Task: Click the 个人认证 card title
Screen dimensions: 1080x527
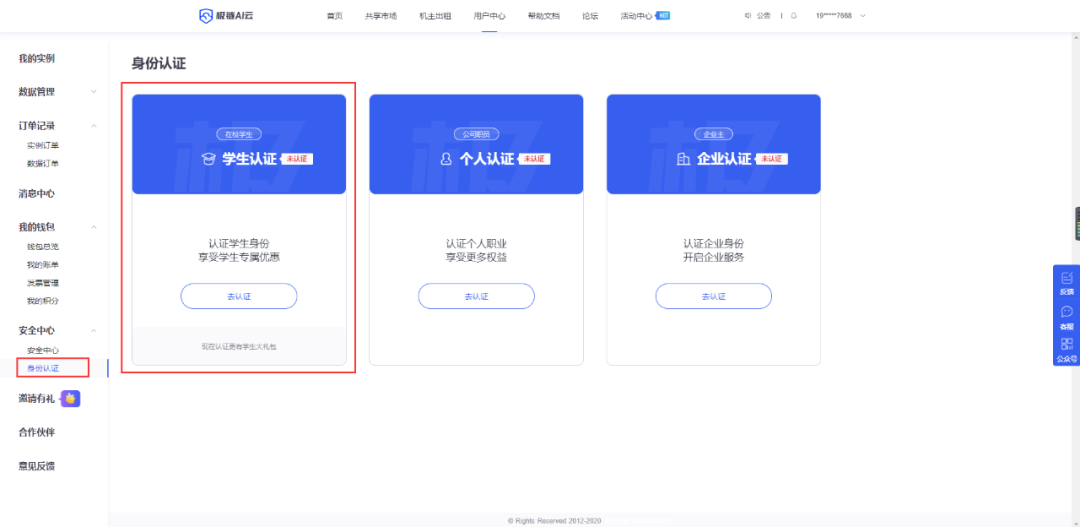Action: [487, 158]
